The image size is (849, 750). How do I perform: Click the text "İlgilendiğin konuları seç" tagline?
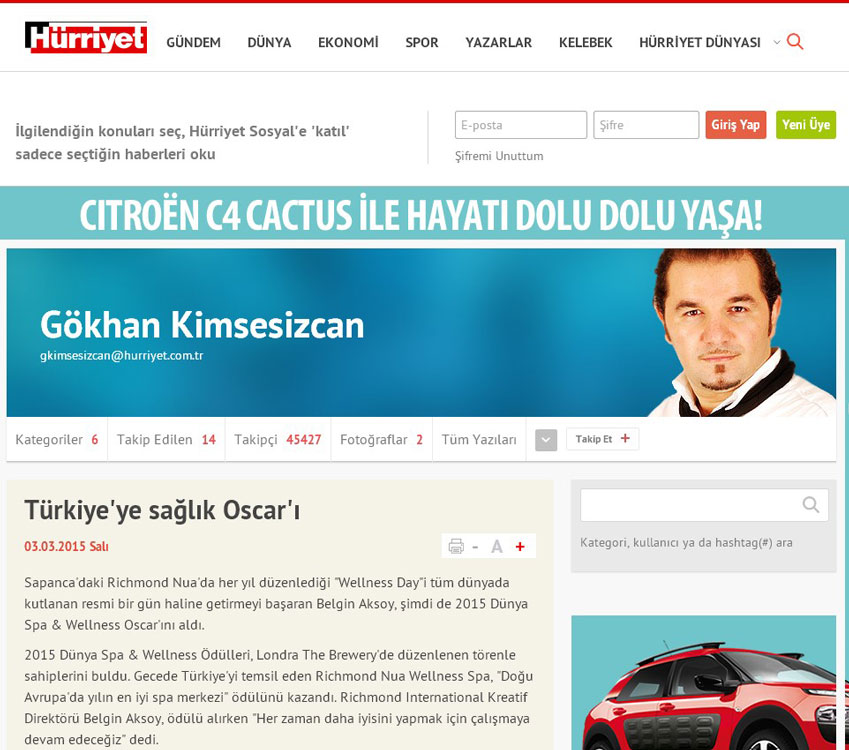(182, 142)
